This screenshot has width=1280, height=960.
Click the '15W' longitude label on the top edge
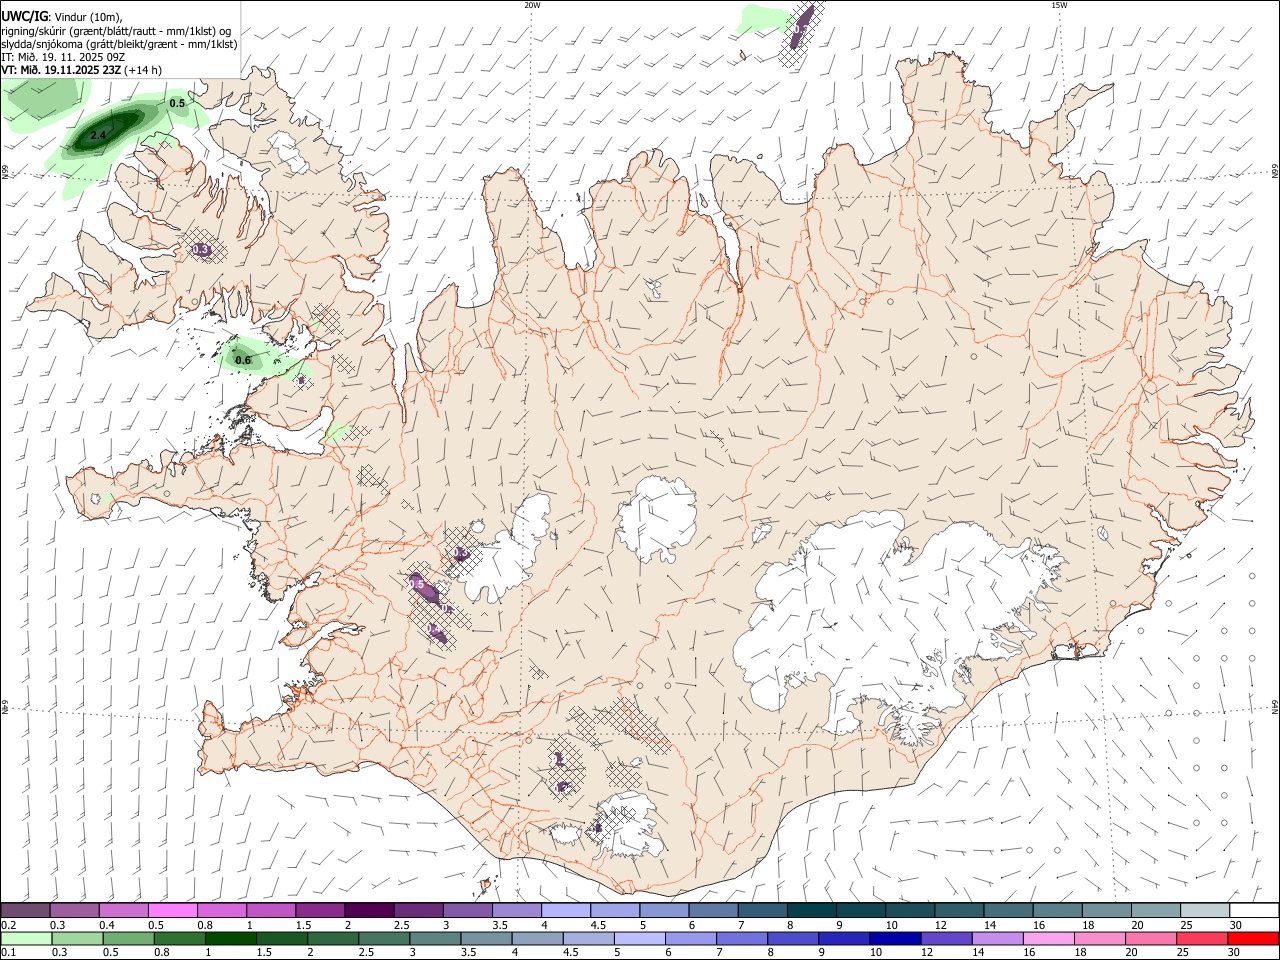pos(1059,5)
